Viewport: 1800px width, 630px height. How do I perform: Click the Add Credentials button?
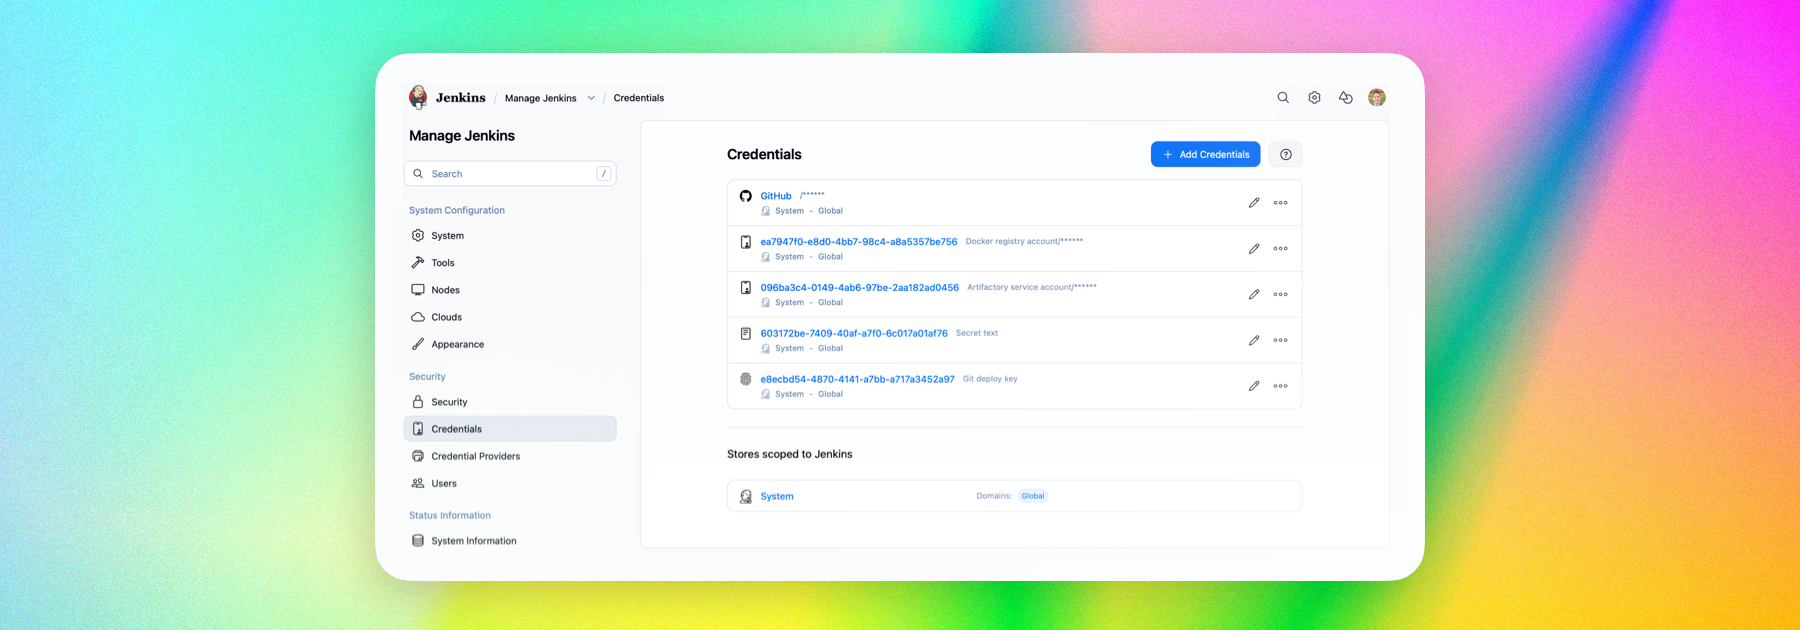coord(1205,155)
